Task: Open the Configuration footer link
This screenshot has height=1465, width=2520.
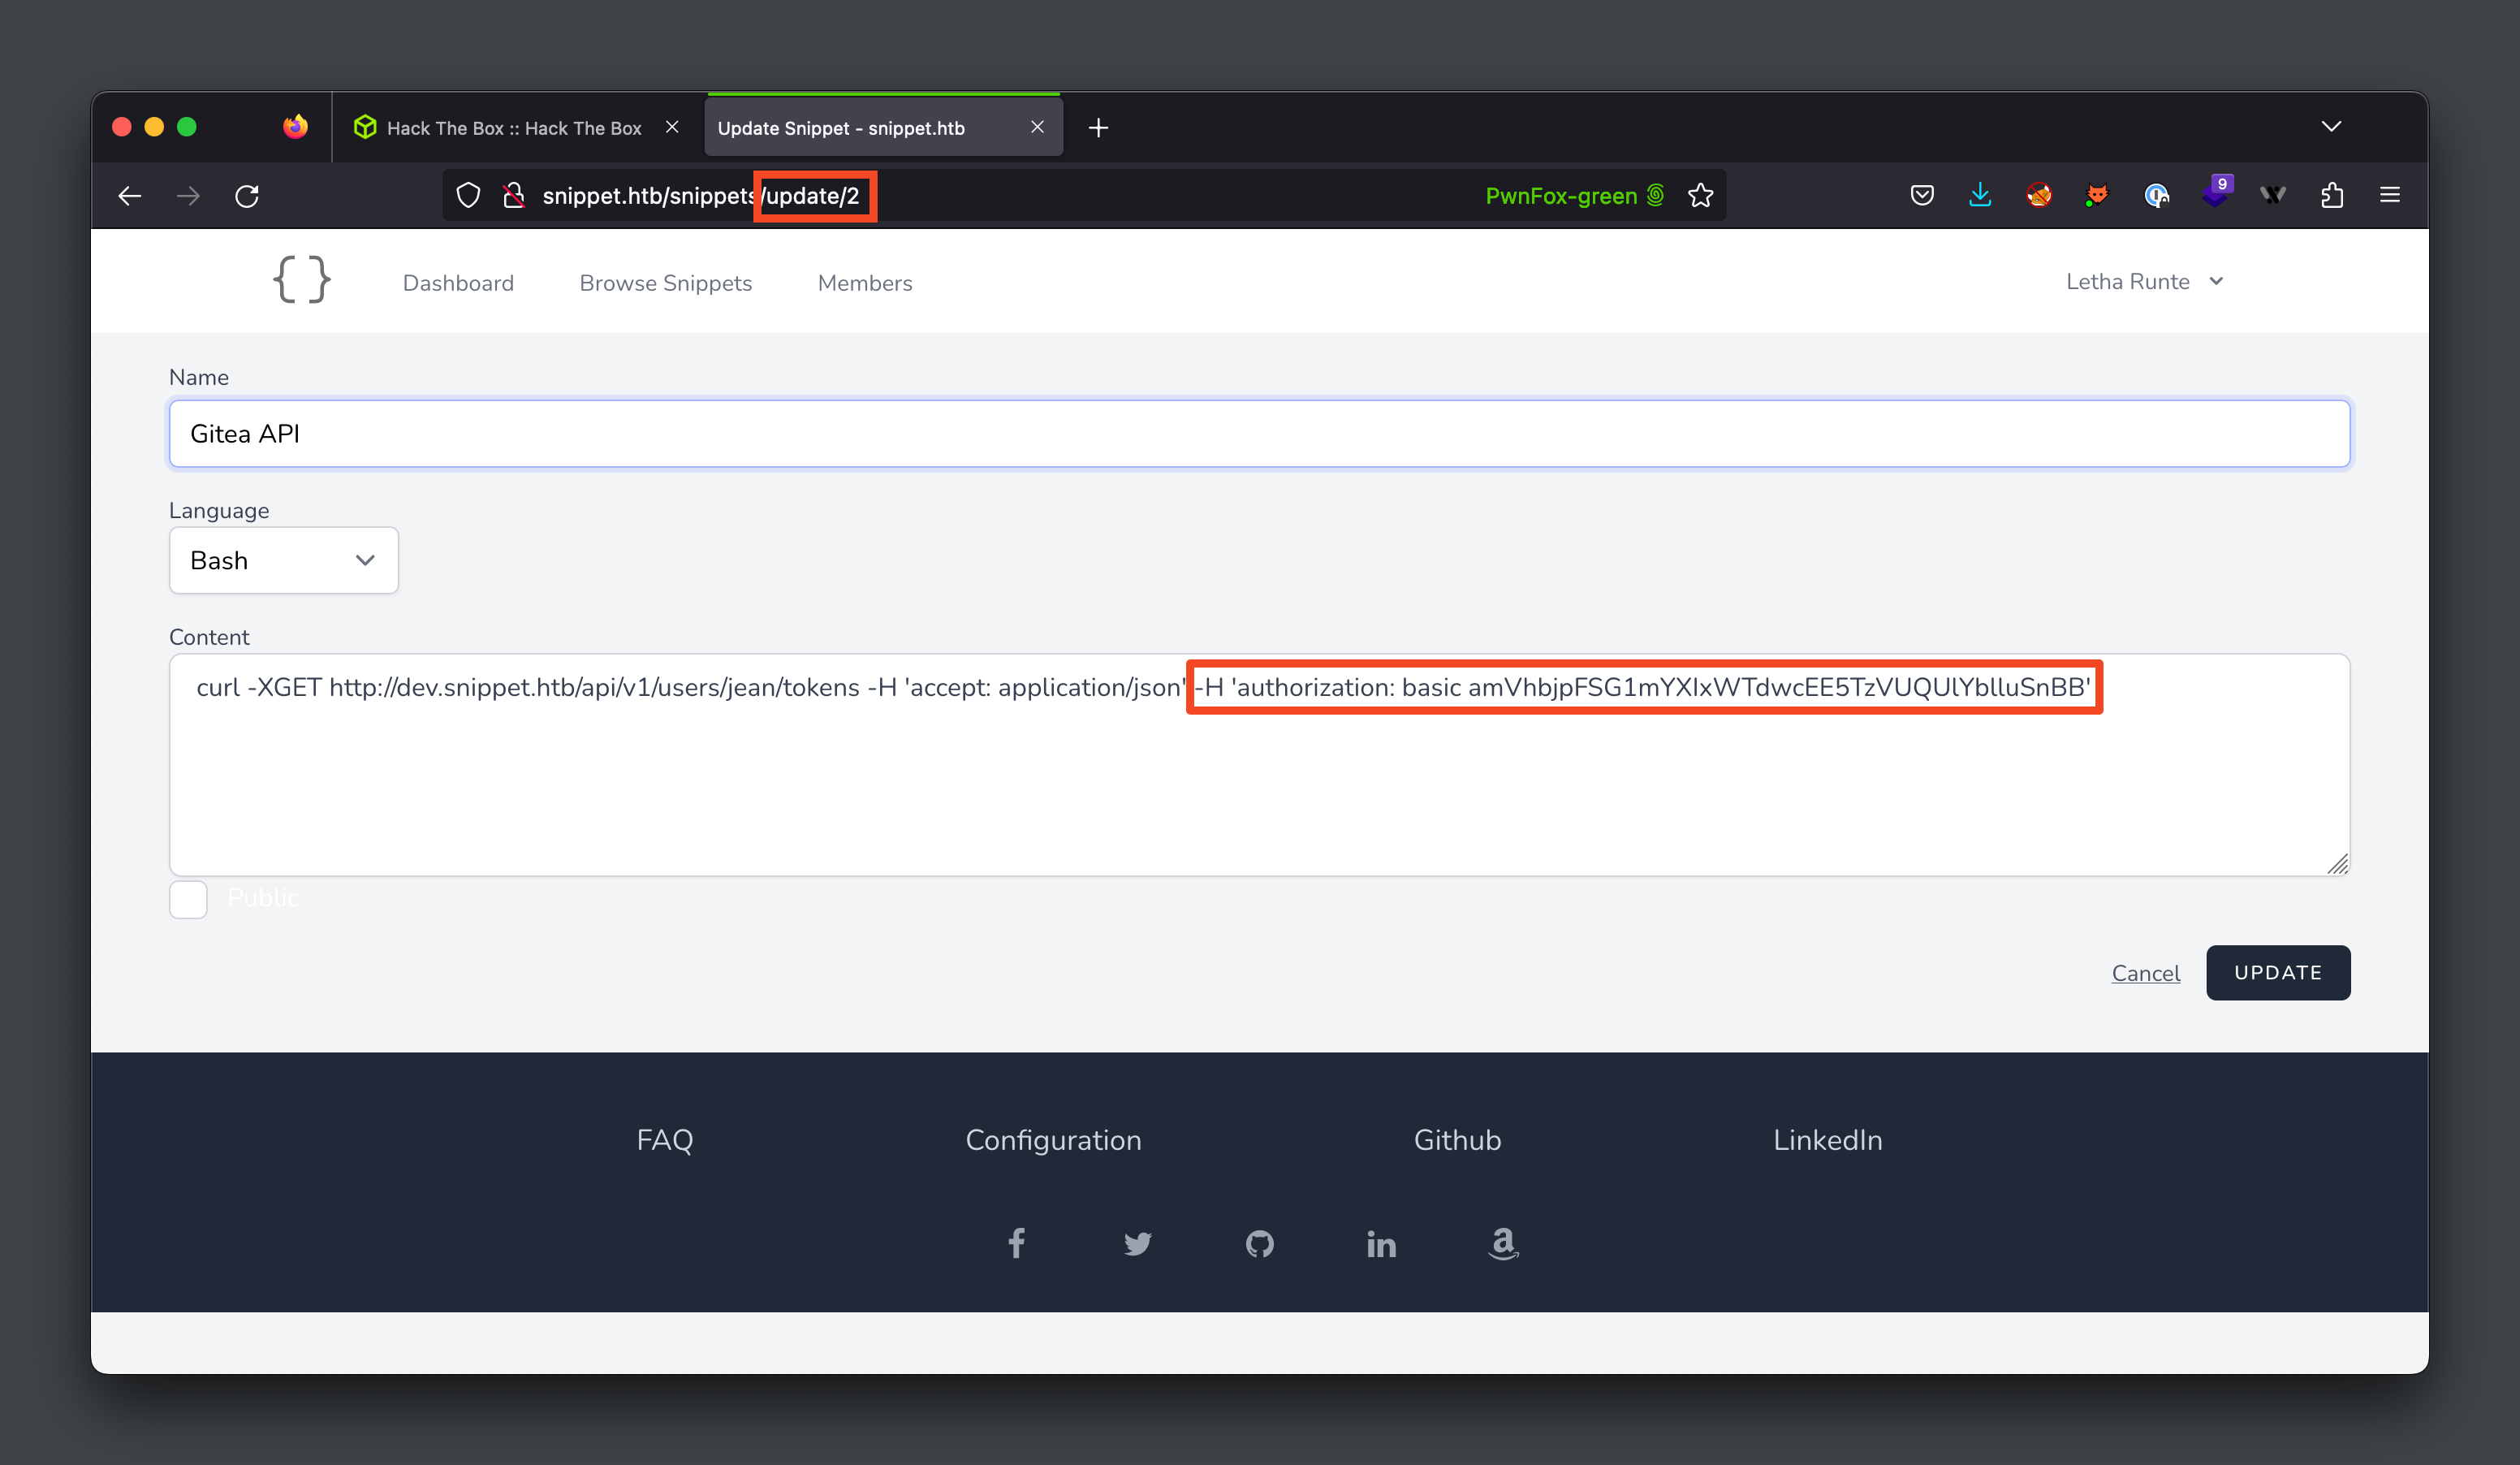Action: click(1053, 1140)
